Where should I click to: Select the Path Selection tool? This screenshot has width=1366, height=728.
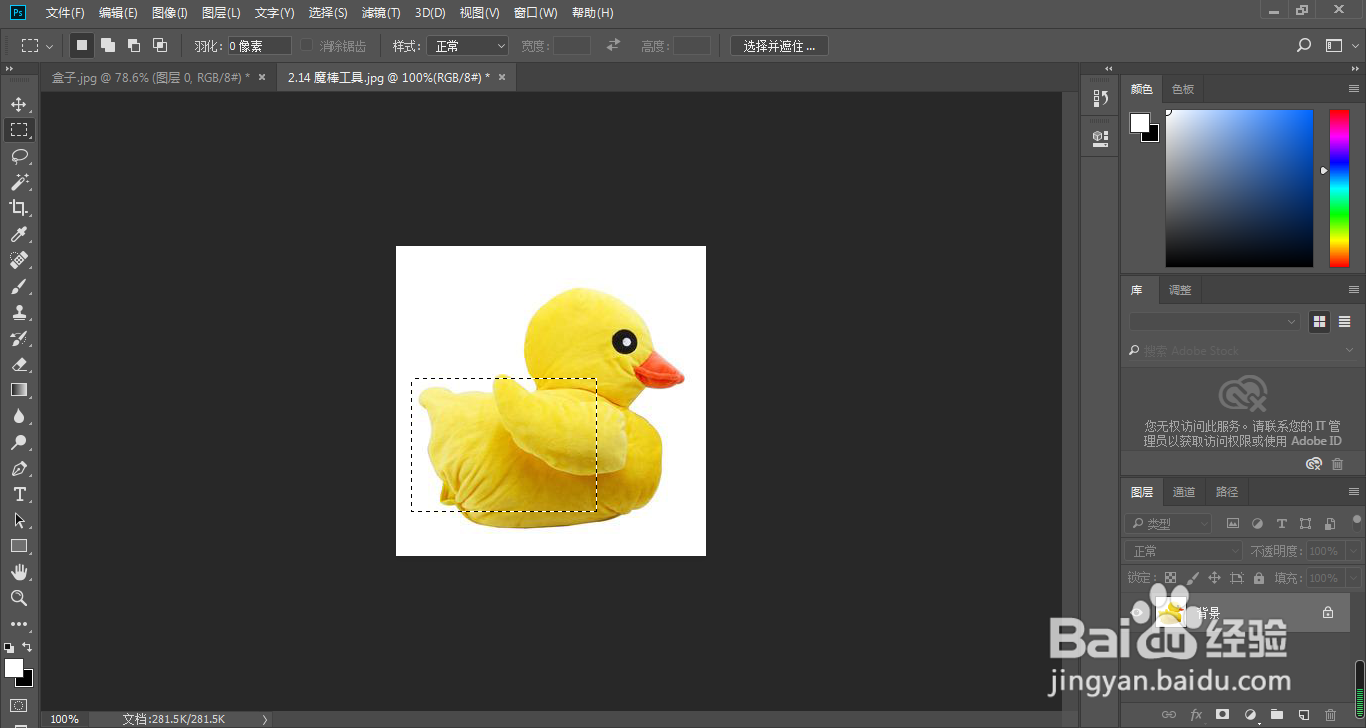(19, 520)
